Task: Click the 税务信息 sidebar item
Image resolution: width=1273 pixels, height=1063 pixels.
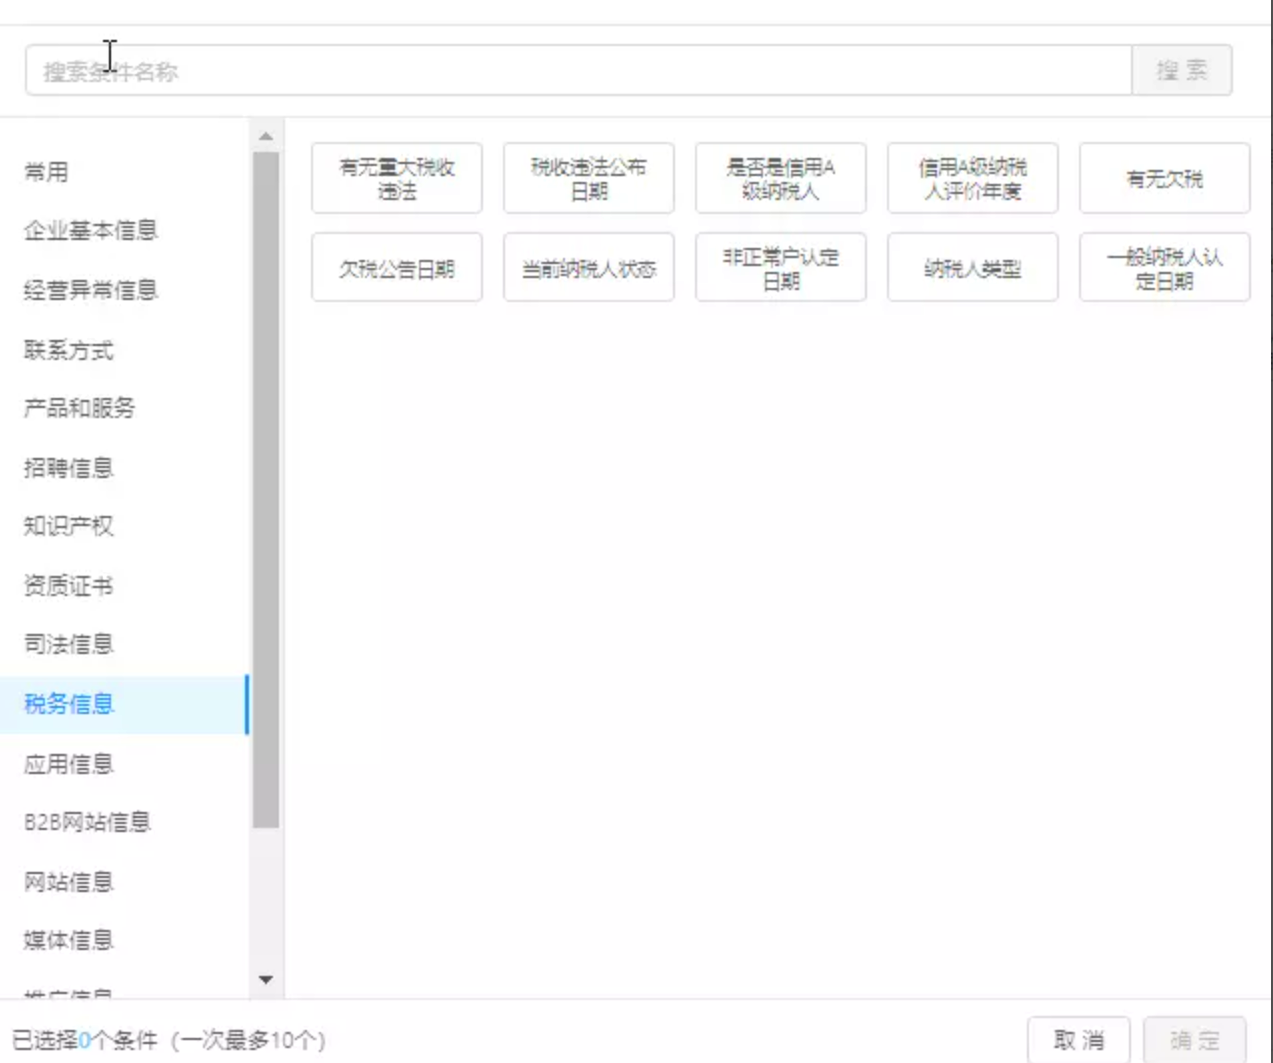Action: 69,704
